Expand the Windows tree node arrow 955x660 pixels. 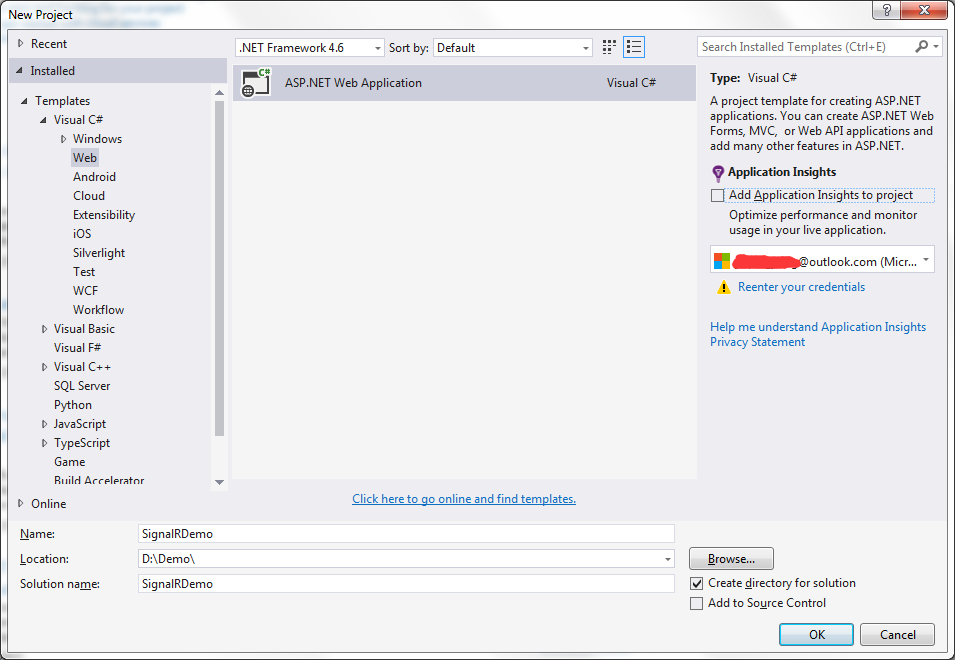coord(63,139)
